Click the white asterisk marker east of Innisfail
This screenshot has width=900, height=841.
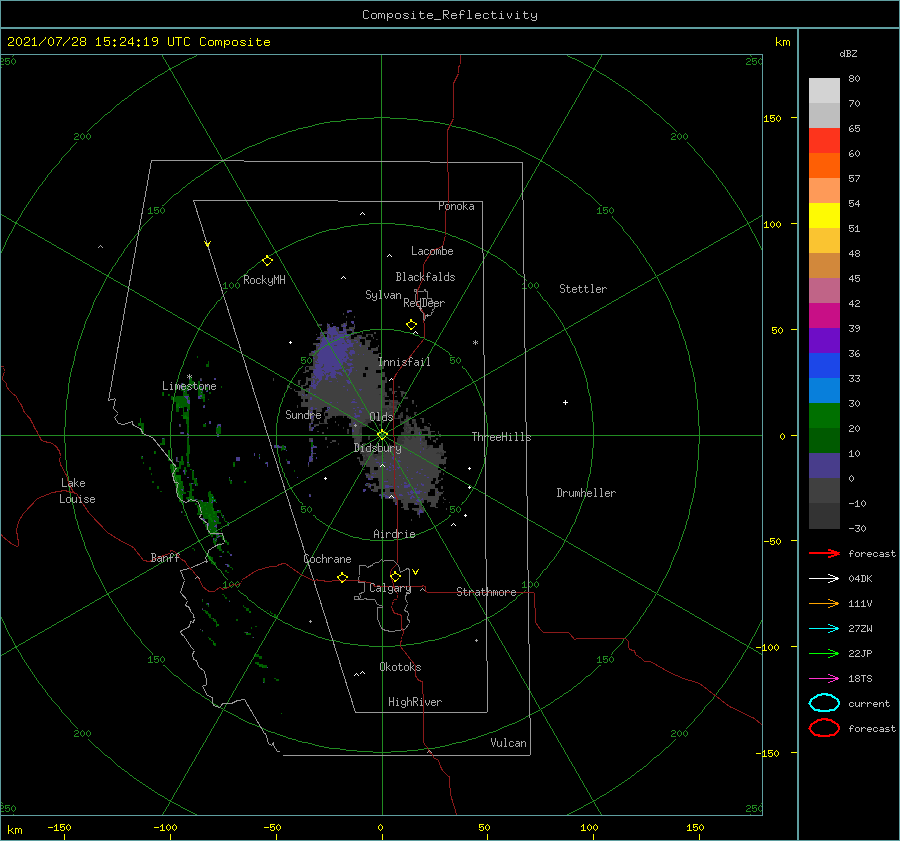[475, 343]
